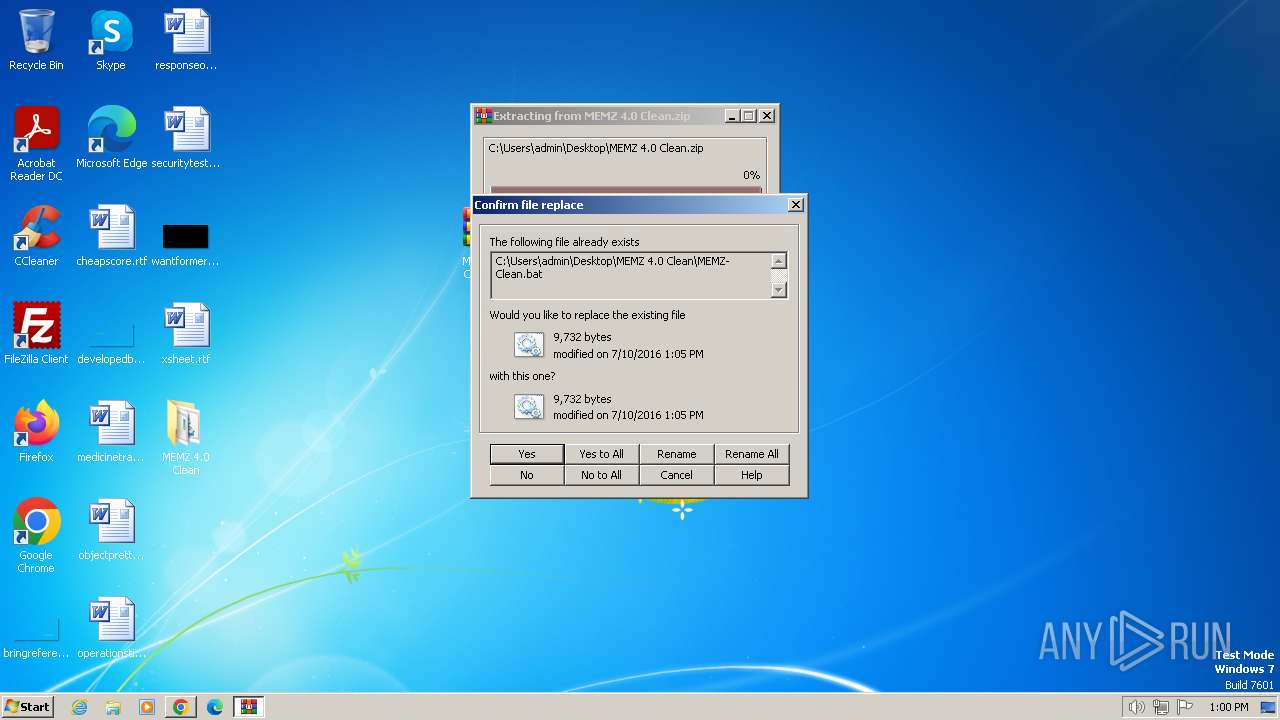This screenshot has height=720, width=1280.
Task: Open the MEMZ 4.0 Clean folder icon
Action: point(186,438)
